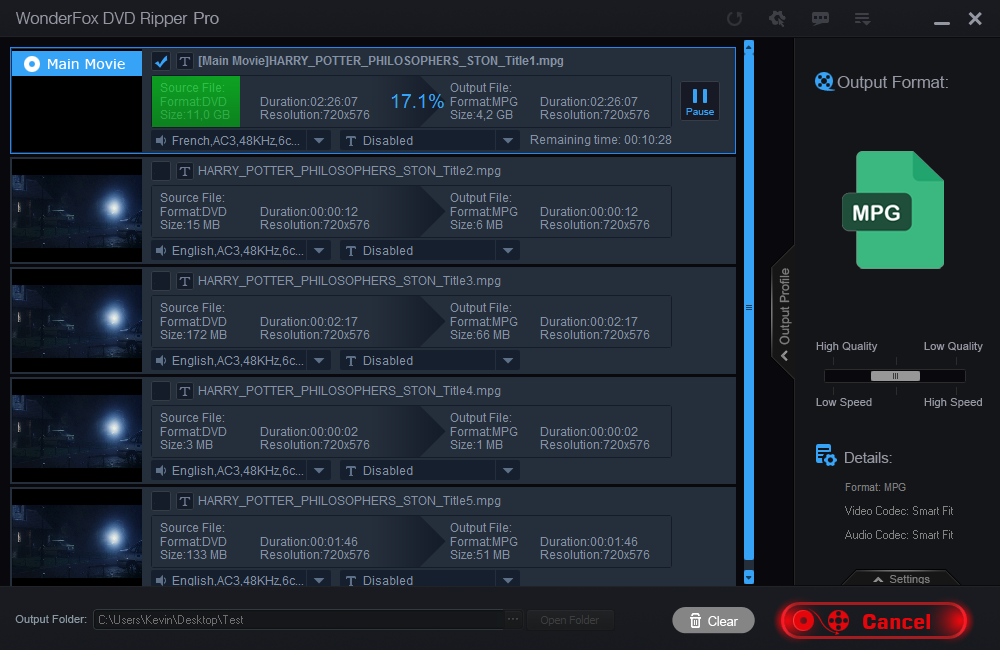Close the WonderFox DVD Ripper Pro window
This screenshot has width=1000, height=650.
[x=974, y=18]
